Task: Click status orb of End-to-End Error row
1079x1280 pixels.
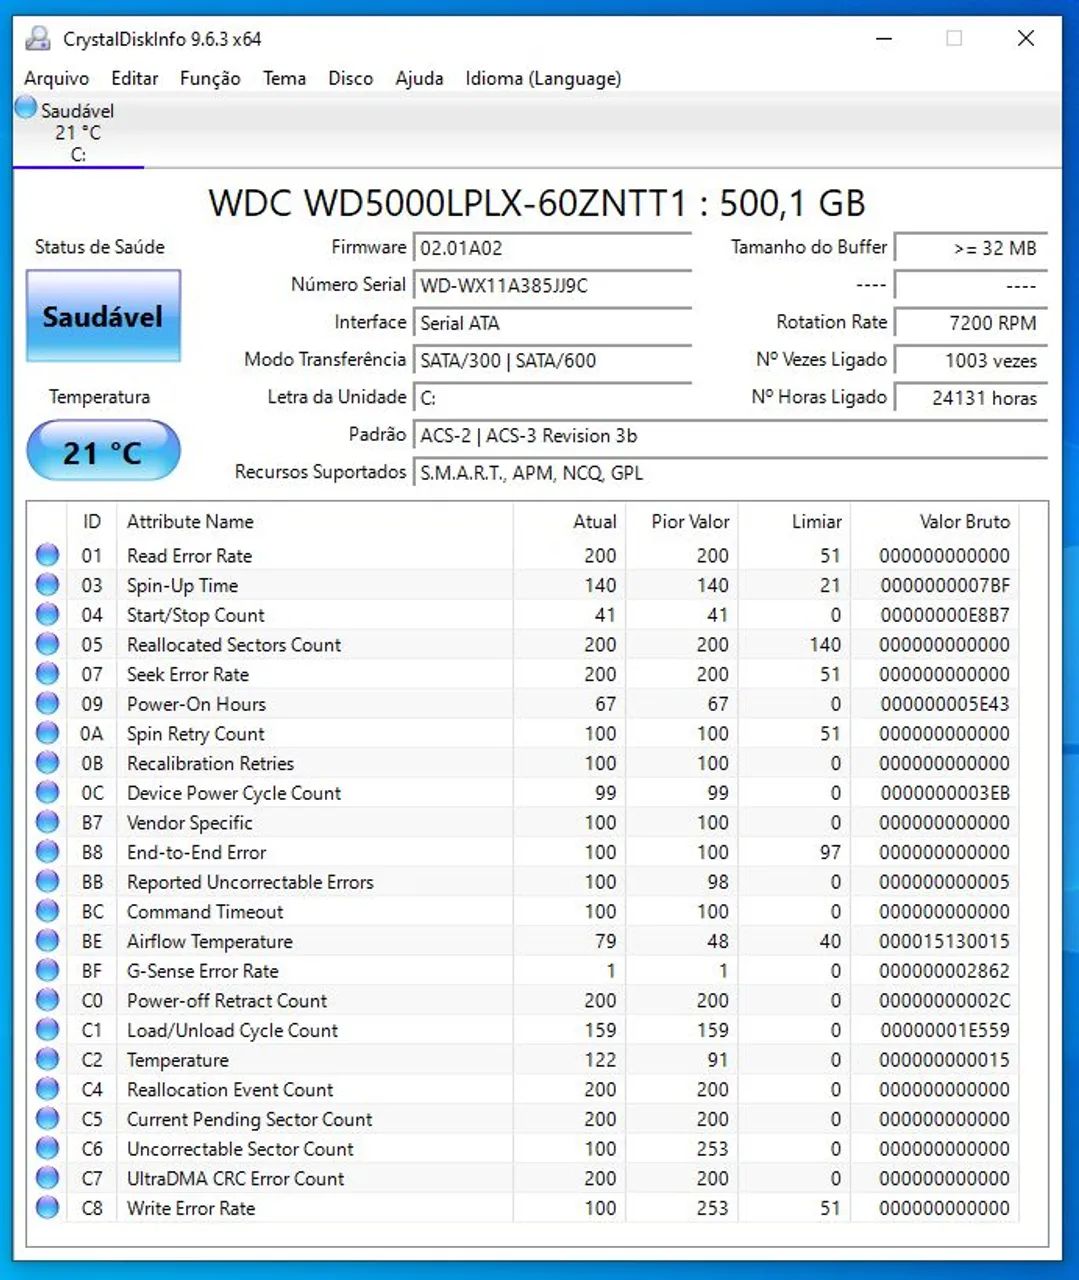Action: pos(47,852)
